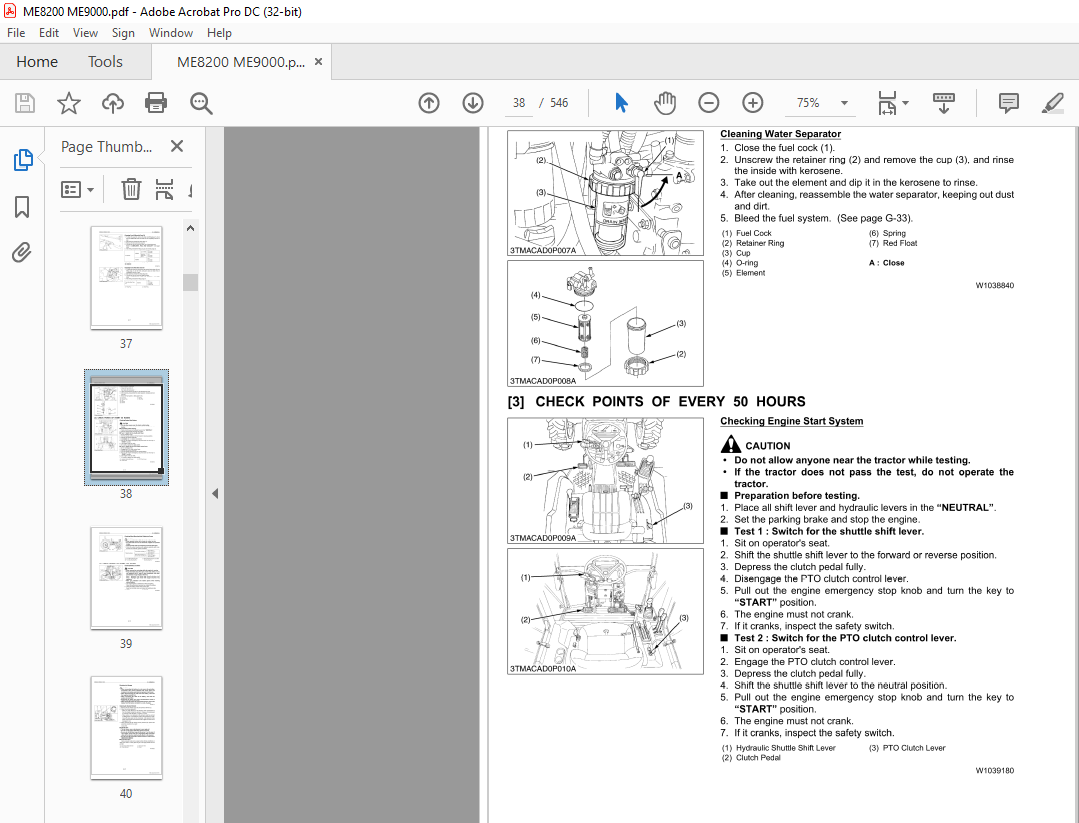Select page 37 thumbnail
1079x823 pixels.
point(127,277)
